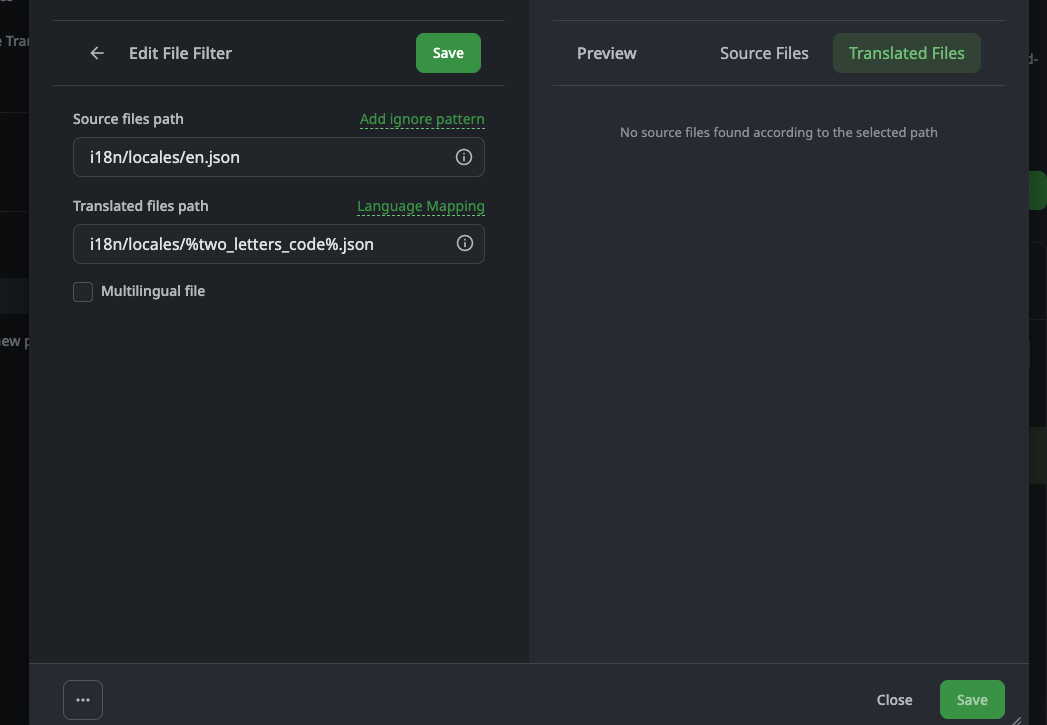The height and width of the screenshot is (725, 1047).
Task: Open the Add ignore pattern link
Action: [422, 119]
